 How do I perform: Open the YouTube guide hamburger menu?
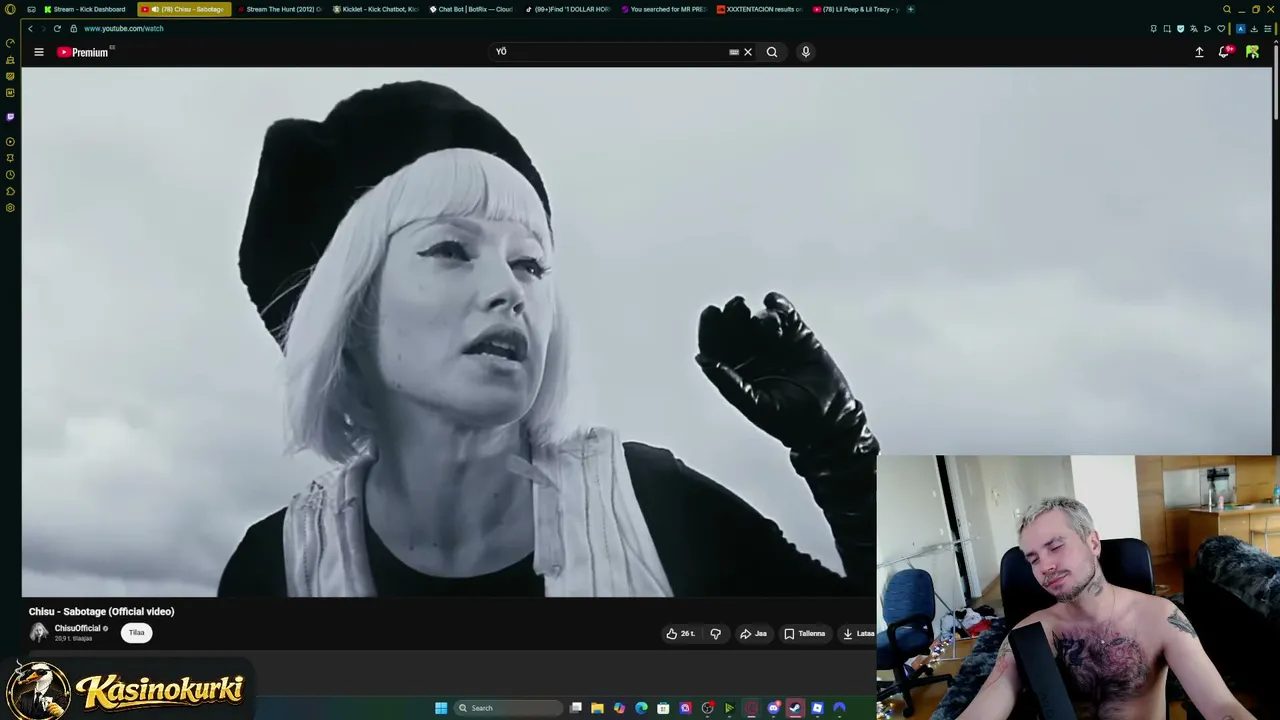point(39,52)
